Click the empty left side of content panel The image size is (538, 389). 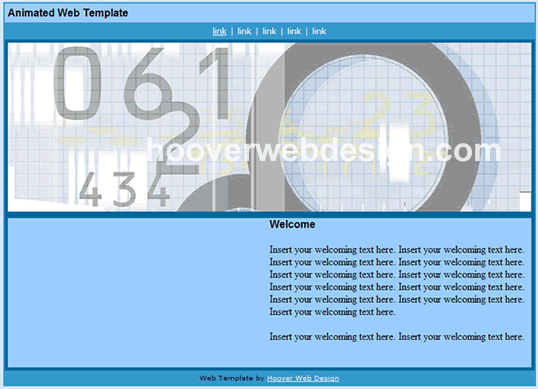coord(137,292)
